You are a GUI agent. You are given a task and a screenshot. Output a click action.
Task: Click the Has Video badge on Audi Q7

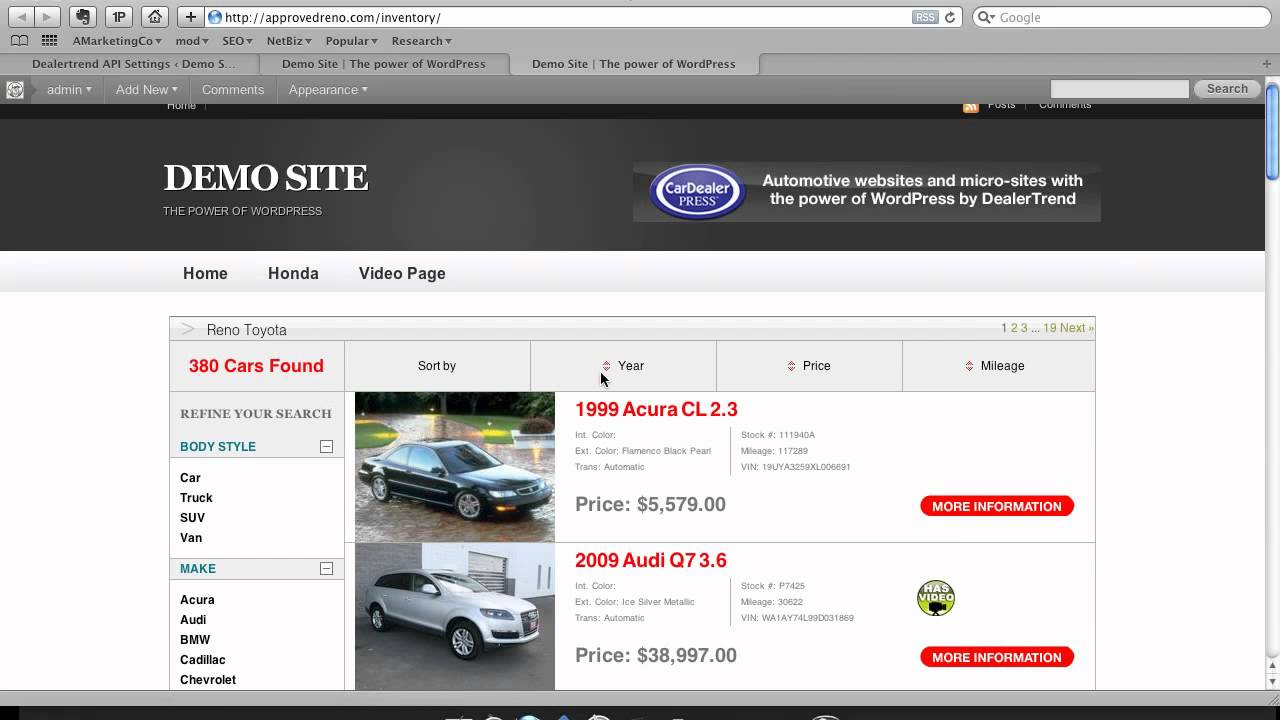(x=936, y=598)
